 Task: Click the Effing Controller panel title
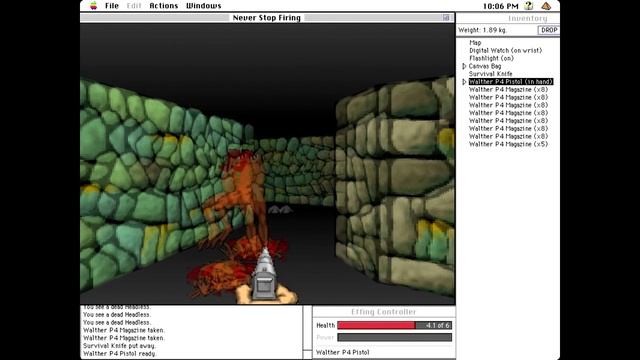[383, 312]
